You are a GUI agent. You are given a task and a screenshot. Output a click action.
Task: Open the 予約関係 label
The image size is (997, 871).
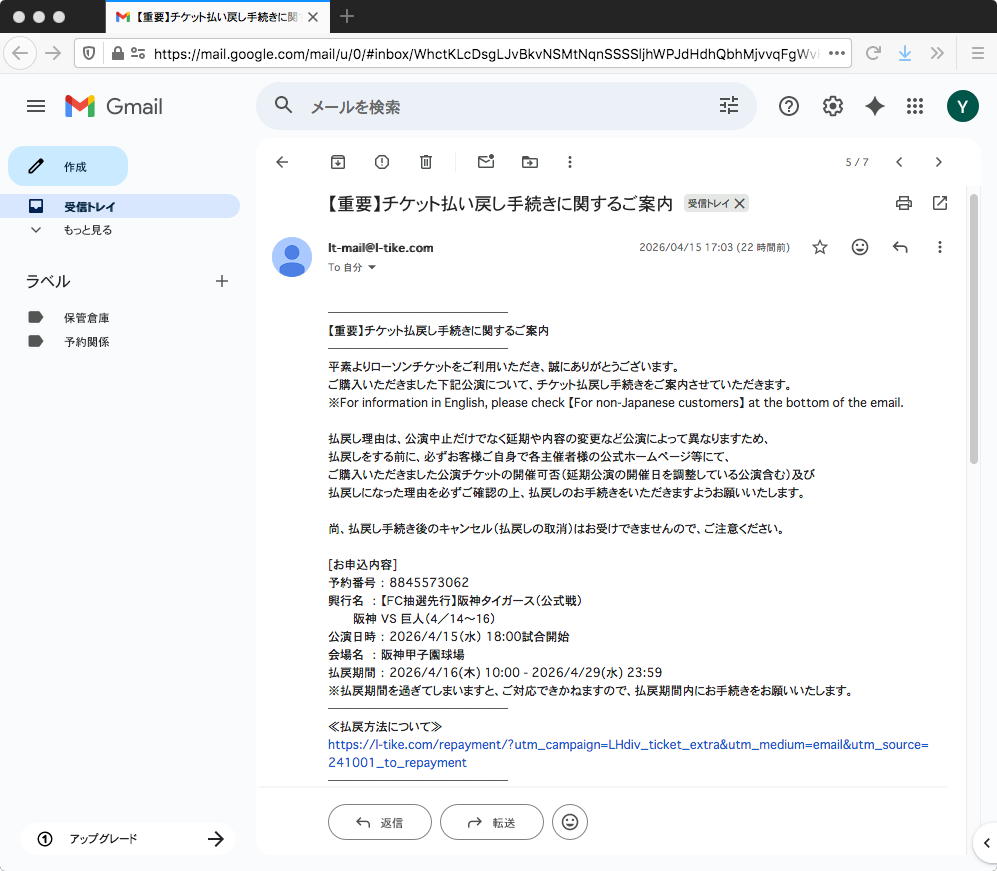[86, 342]
